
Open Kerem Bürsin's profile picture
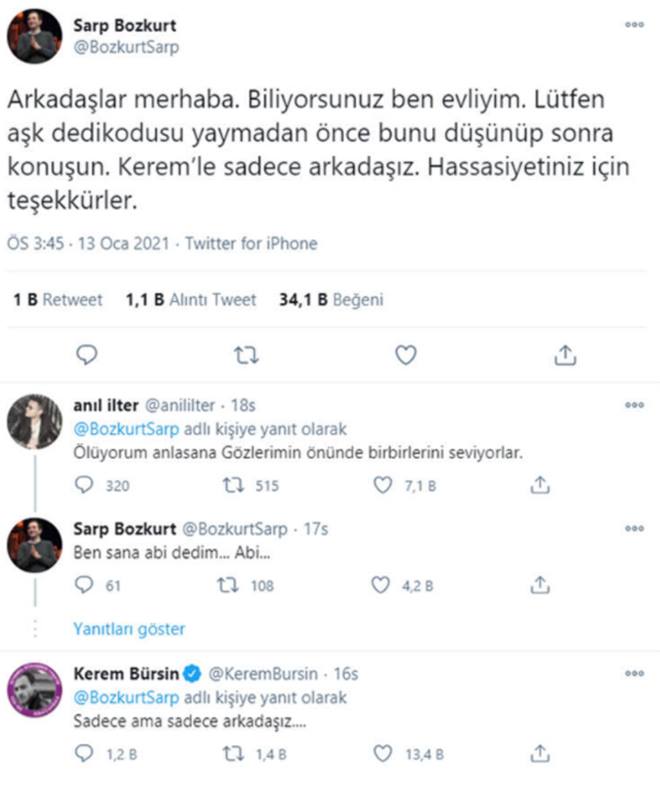click(x=35, y=690)
